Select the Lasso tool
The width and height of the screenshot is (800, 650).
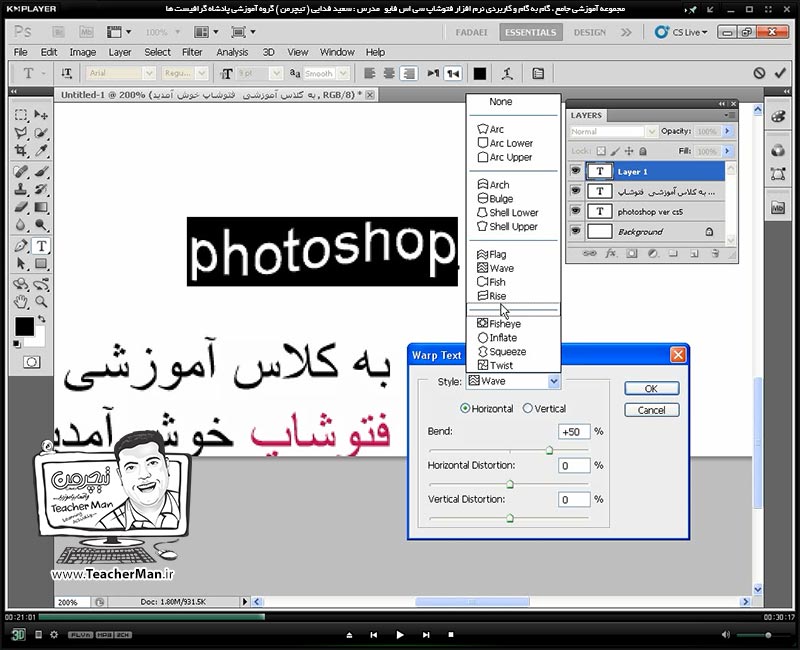click(x=20, y=133)
